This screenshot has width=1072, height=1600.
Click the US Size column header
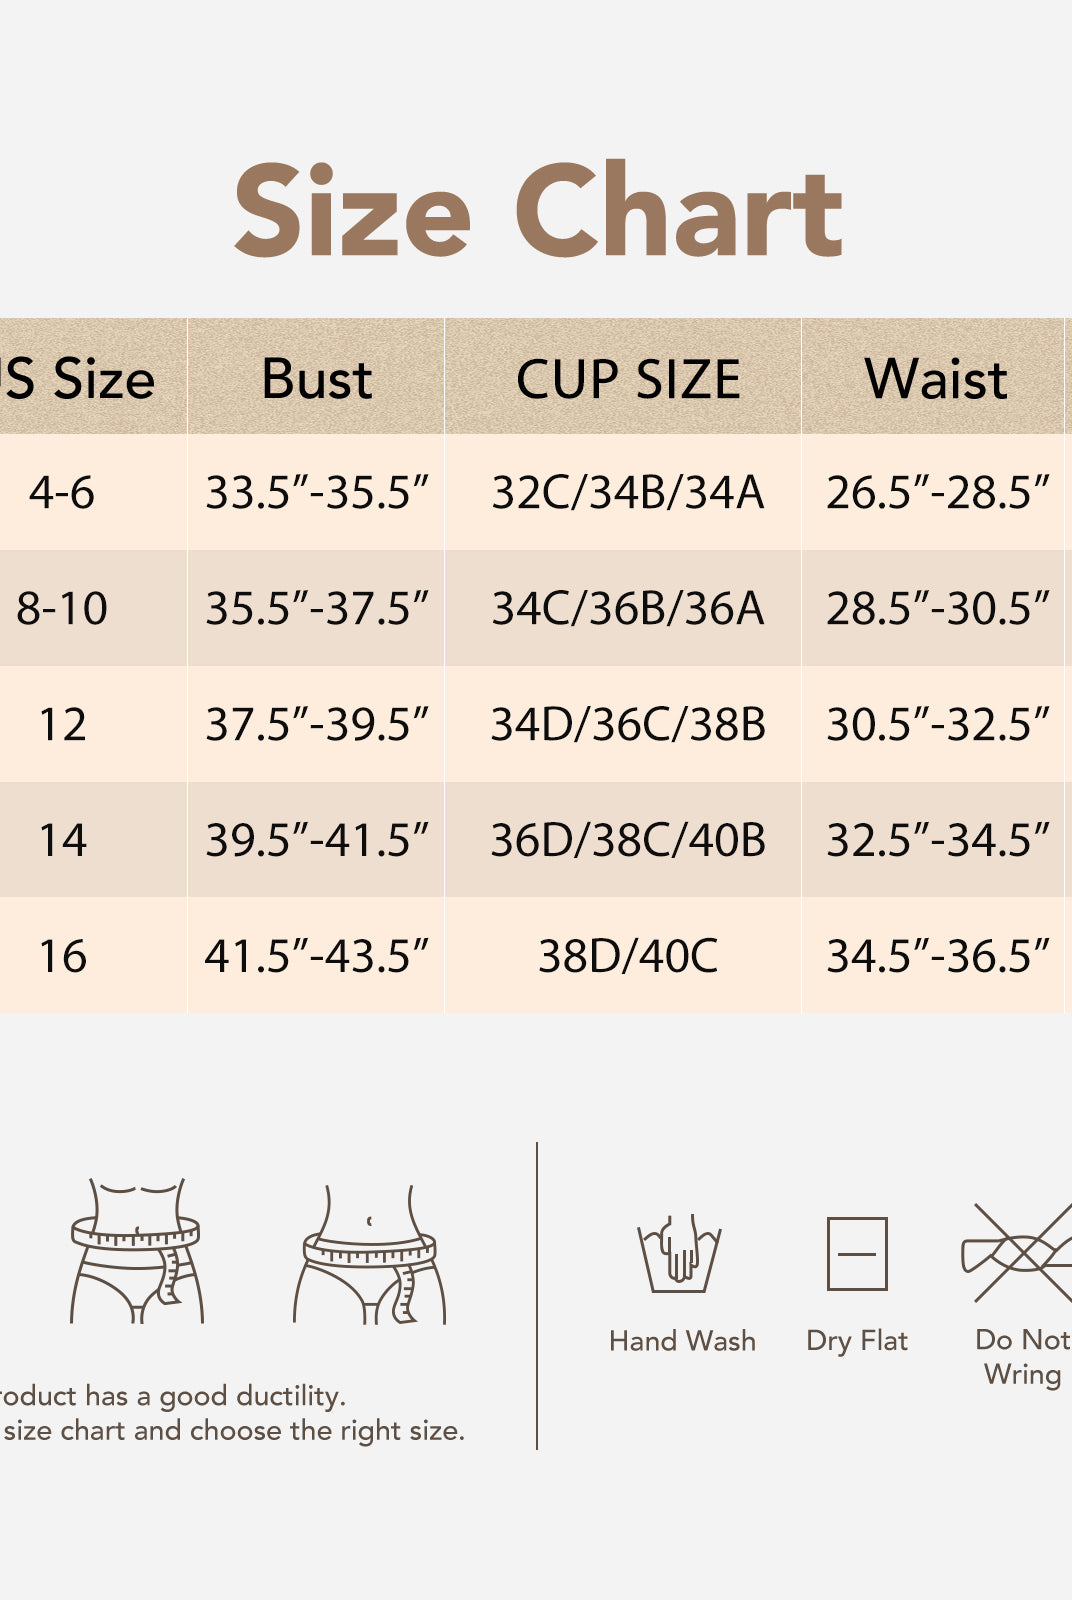pyautogui.click(x=80, y=379)
